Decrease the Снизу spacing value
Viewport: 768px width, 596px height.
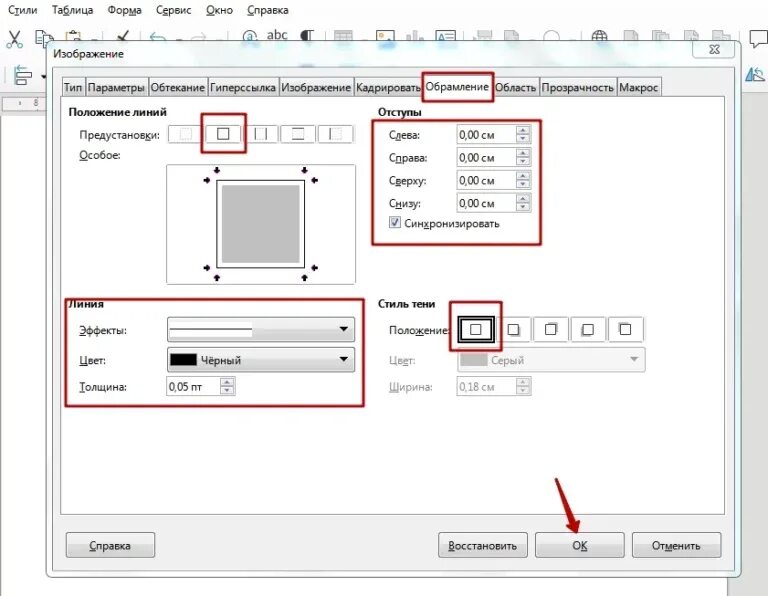tap(523, 208)
